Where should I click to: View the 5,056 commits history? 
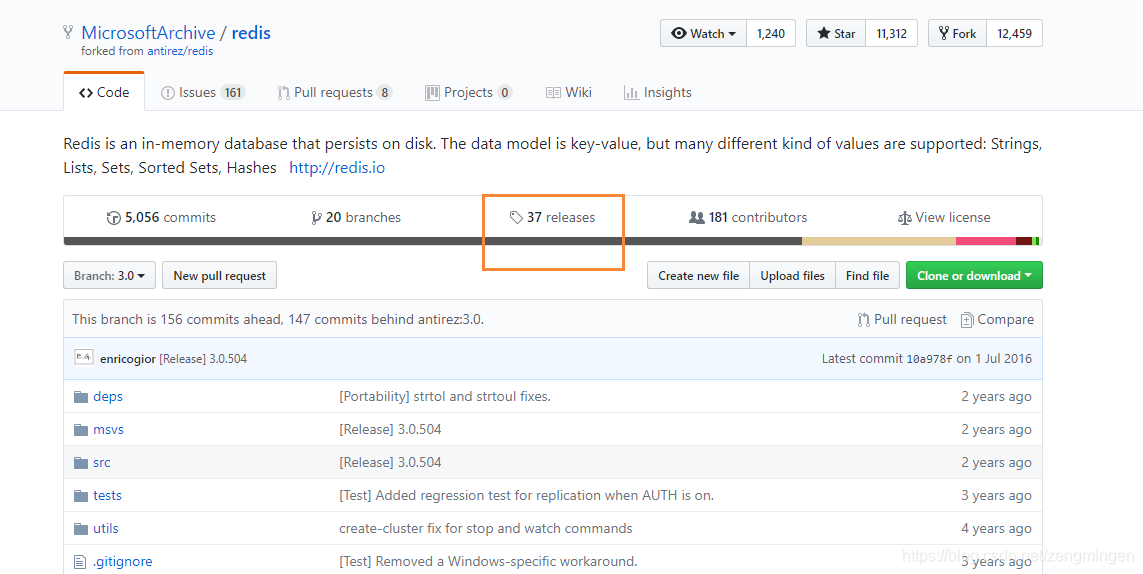coord(161,217)
